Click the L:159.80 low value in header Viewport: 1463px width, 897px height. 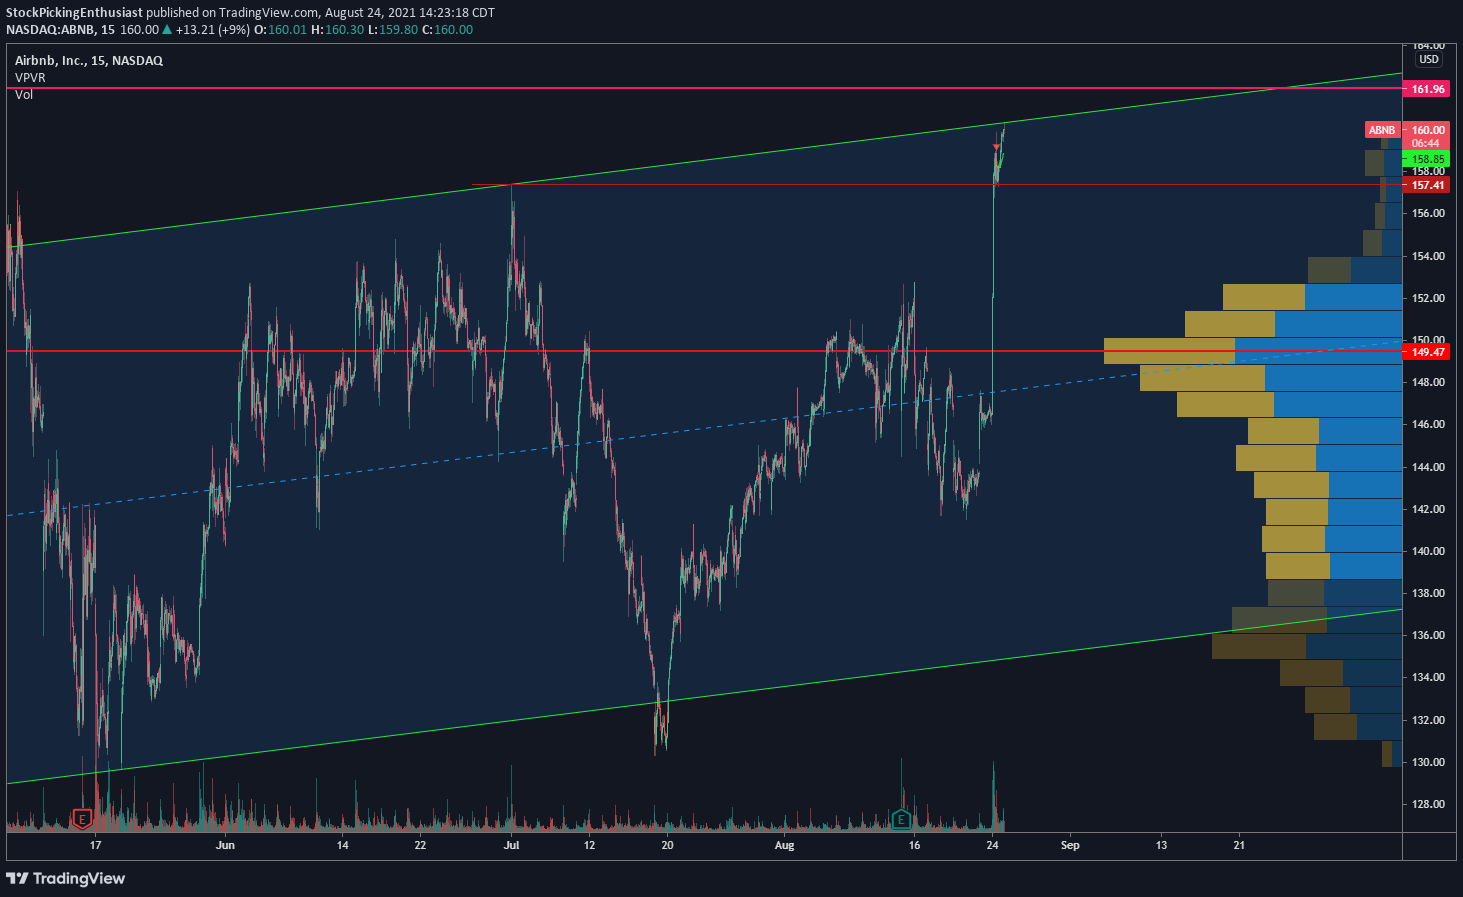point(393,30)
